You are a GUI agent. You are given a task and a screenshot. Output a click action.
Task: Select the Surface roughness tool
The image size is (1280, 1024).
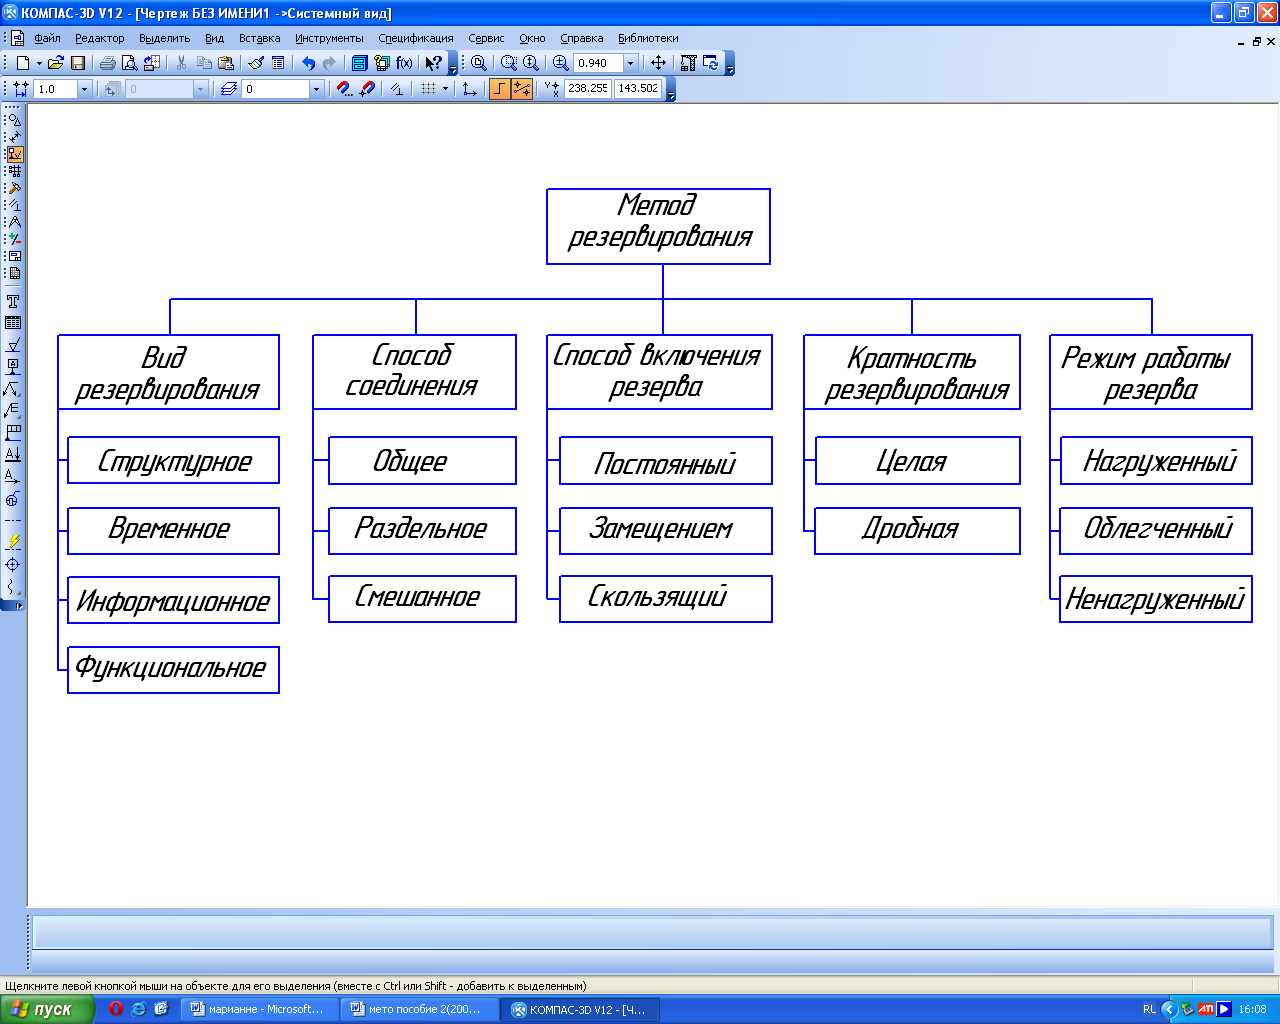(13, 345)
